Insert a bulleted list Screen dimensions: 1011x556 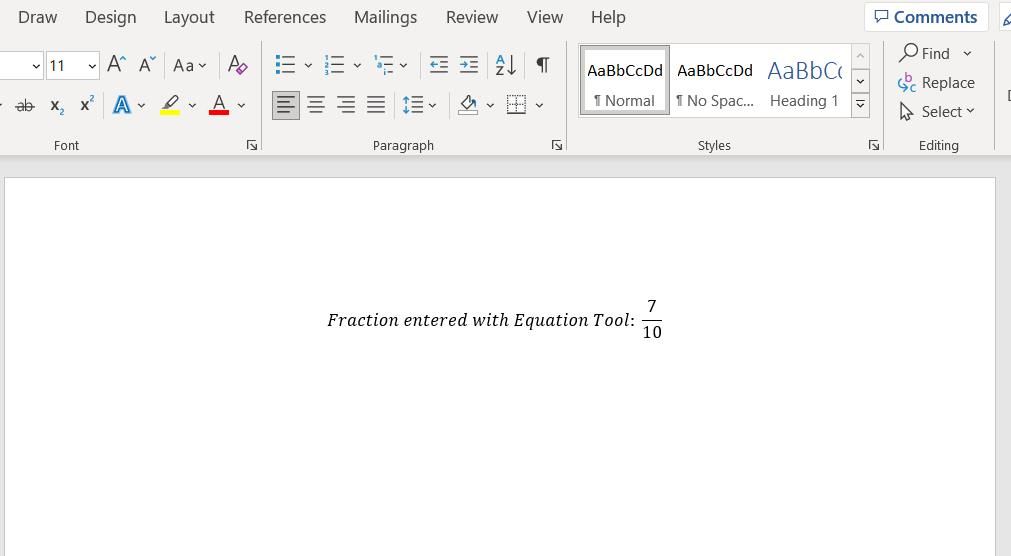pos(285,65)
